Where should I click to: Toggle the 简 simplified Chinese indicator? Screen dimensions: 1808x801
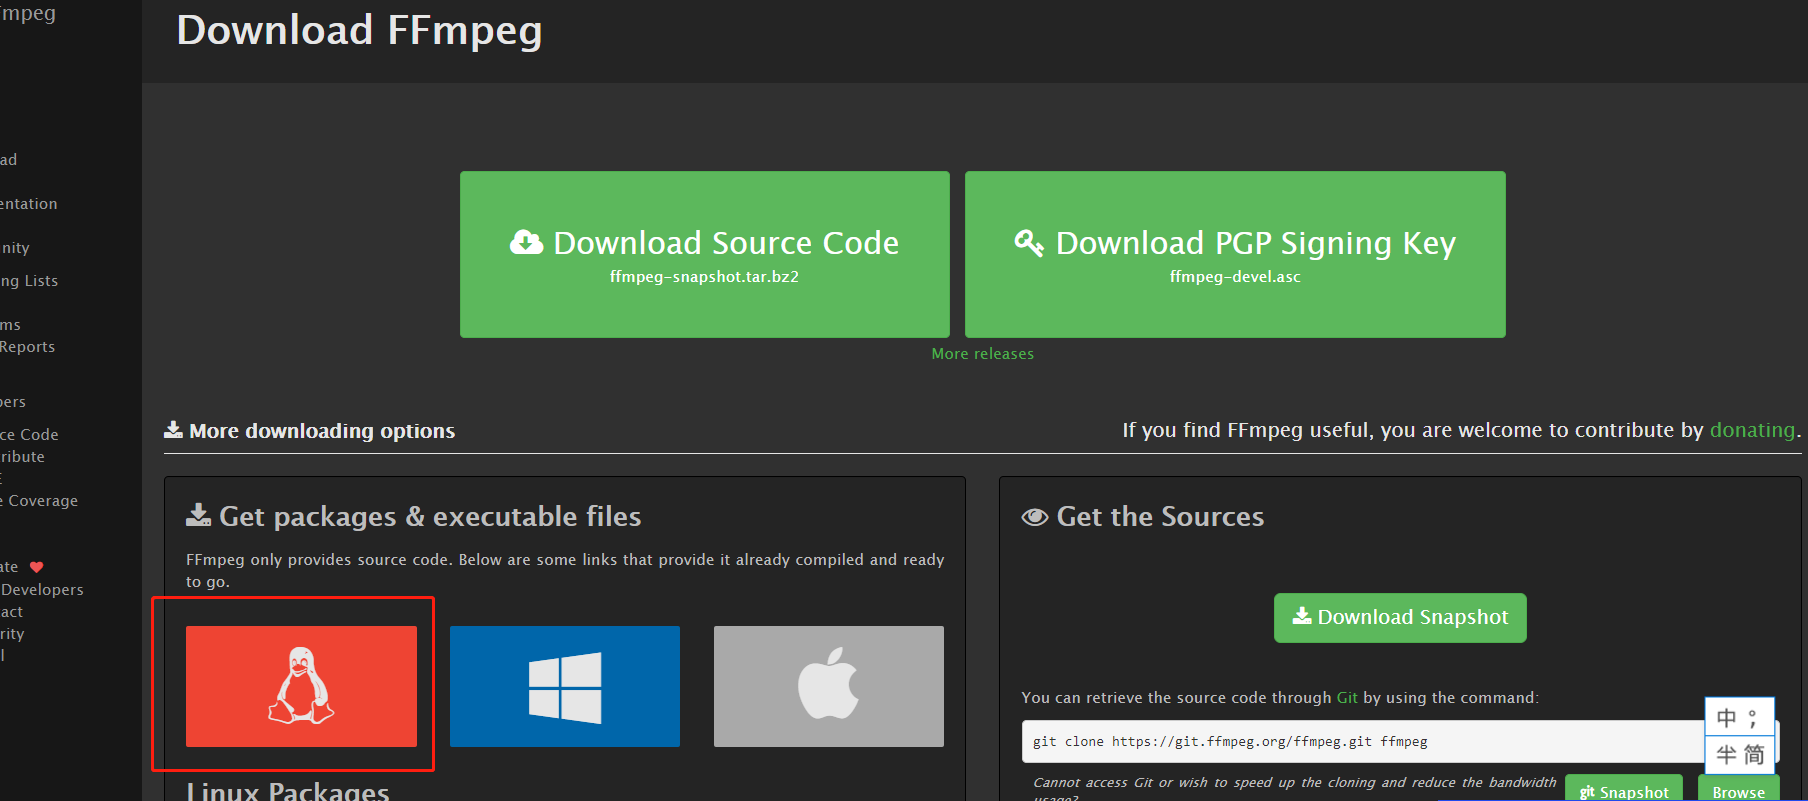click(x=1754, y=754)
